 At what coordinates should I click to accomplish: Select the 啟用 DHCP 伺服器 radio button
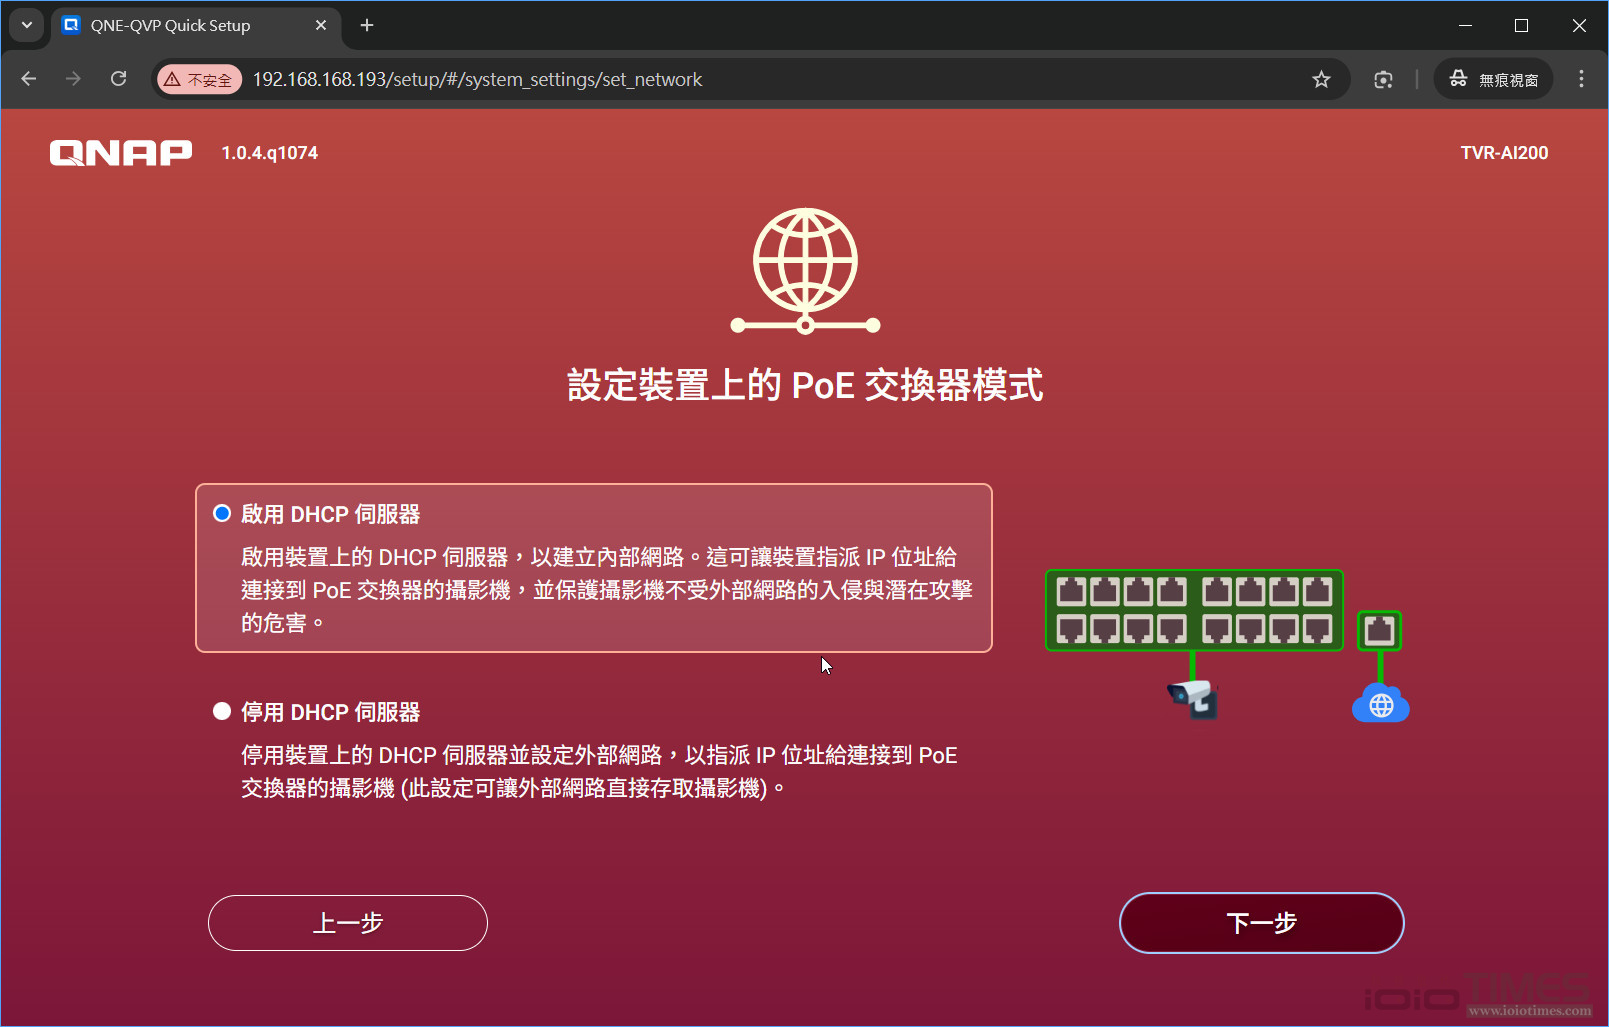(221, 513)
